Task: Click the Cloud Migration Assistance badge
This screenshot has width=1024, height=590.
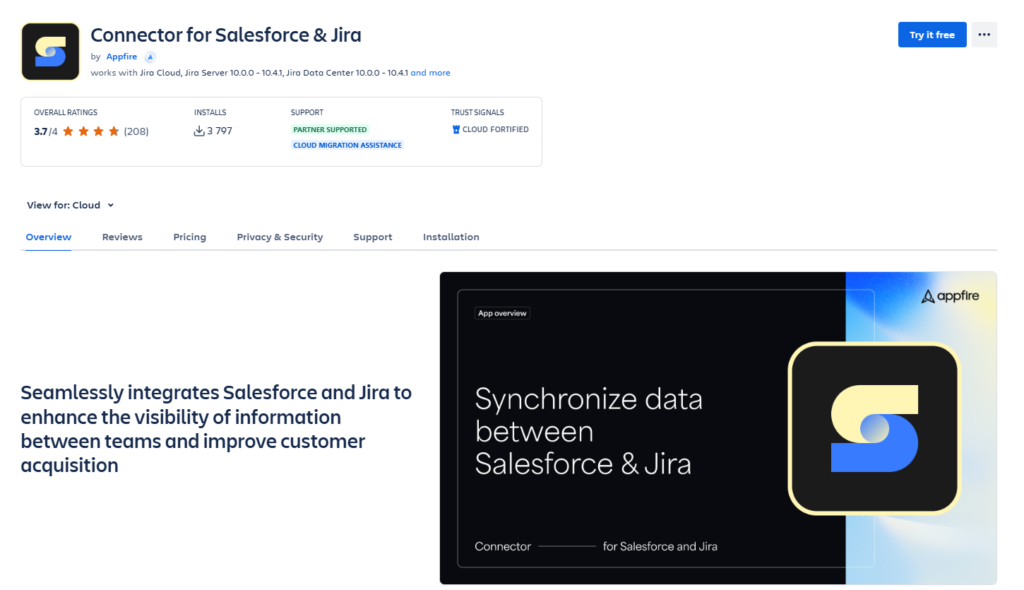Action: tap(347, 145)
